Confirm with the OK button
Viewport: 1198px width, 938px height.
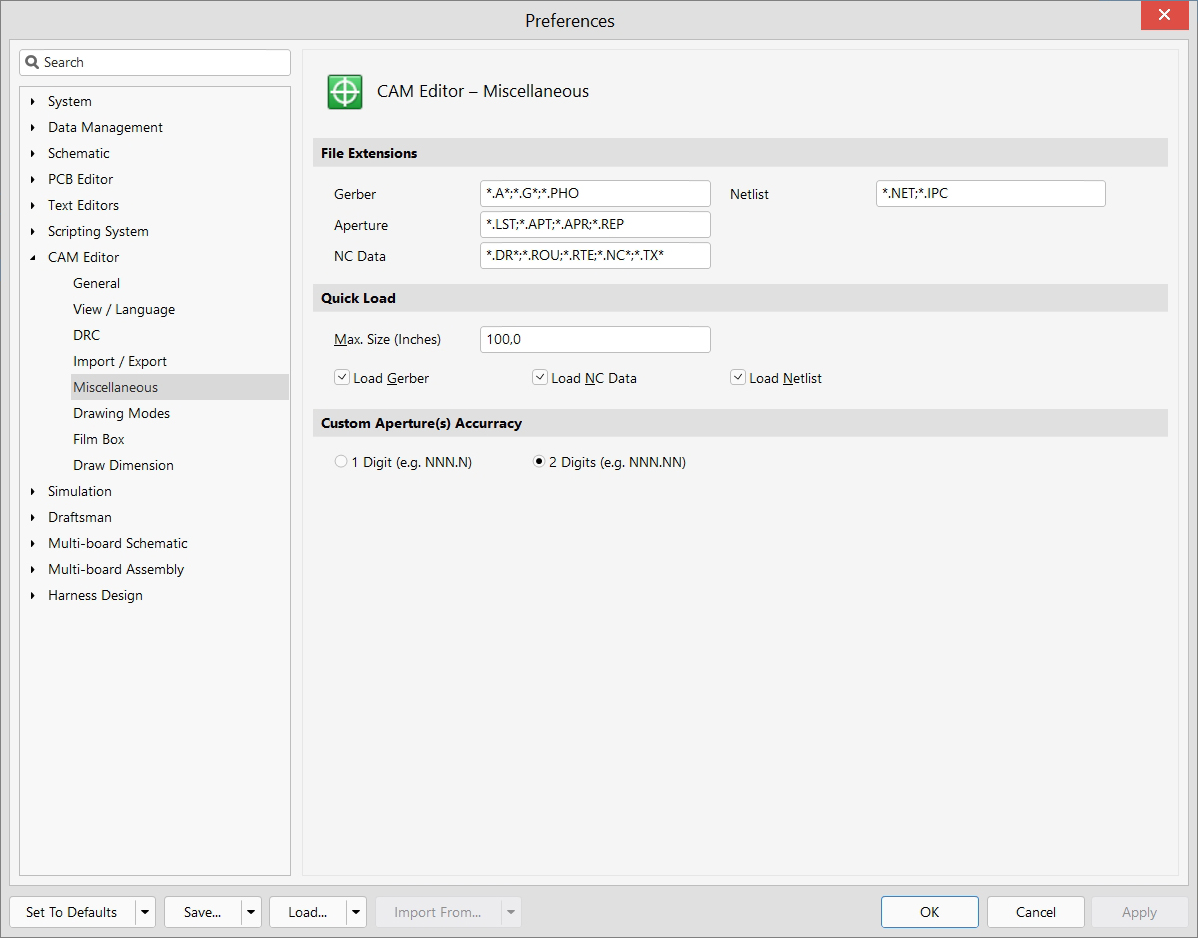click(929, 912)
